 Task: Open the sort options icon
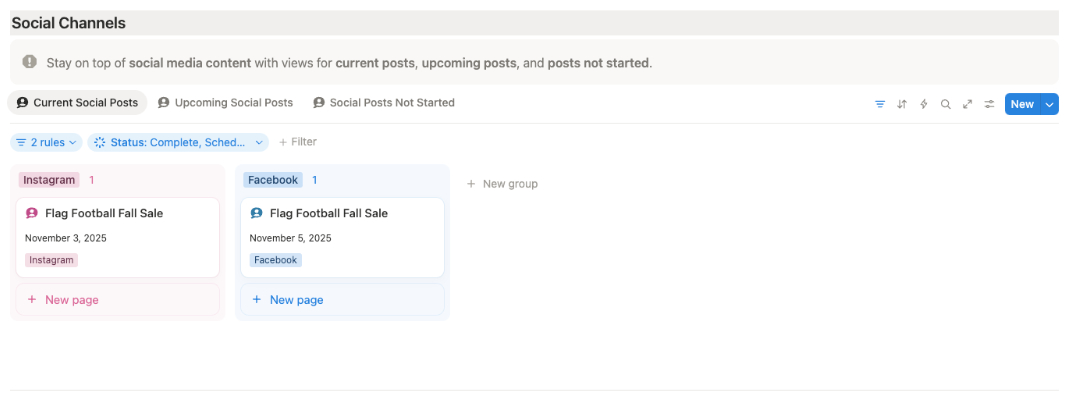(x=902, y=104)
